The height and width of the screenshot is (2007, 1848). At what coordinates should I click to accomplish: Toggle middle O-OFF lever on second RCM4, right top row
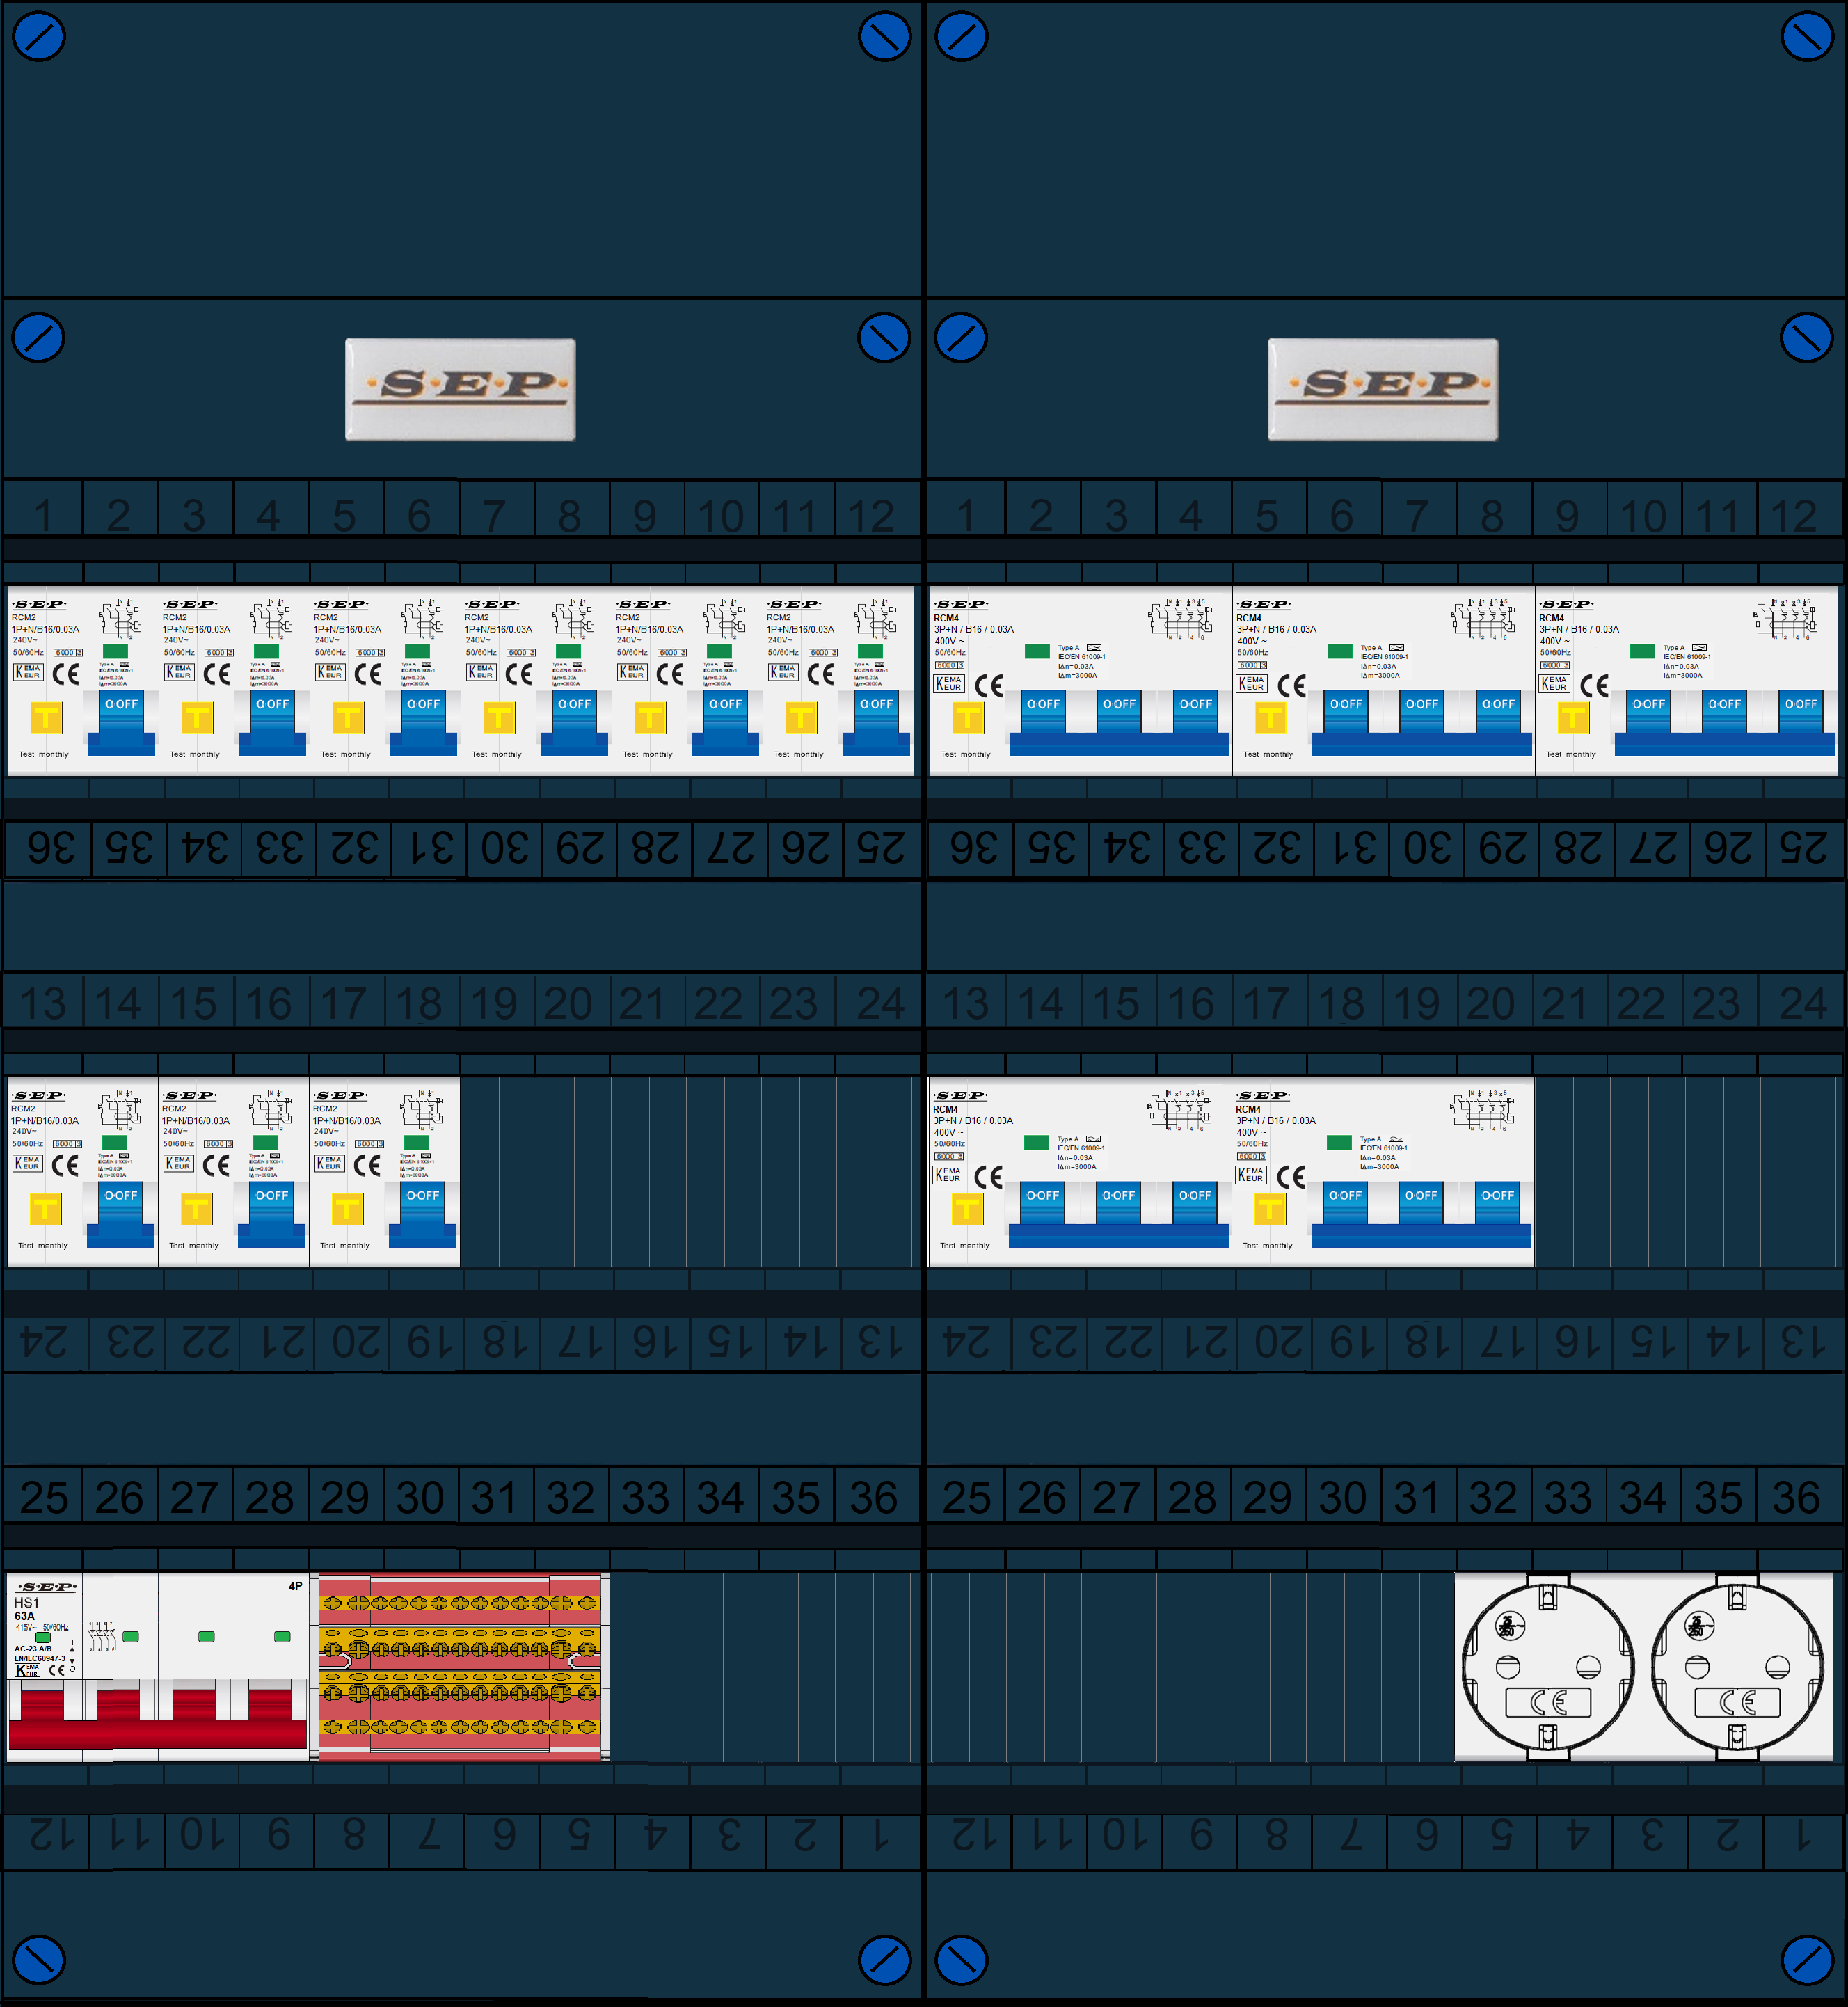(x=1422, y=712)
